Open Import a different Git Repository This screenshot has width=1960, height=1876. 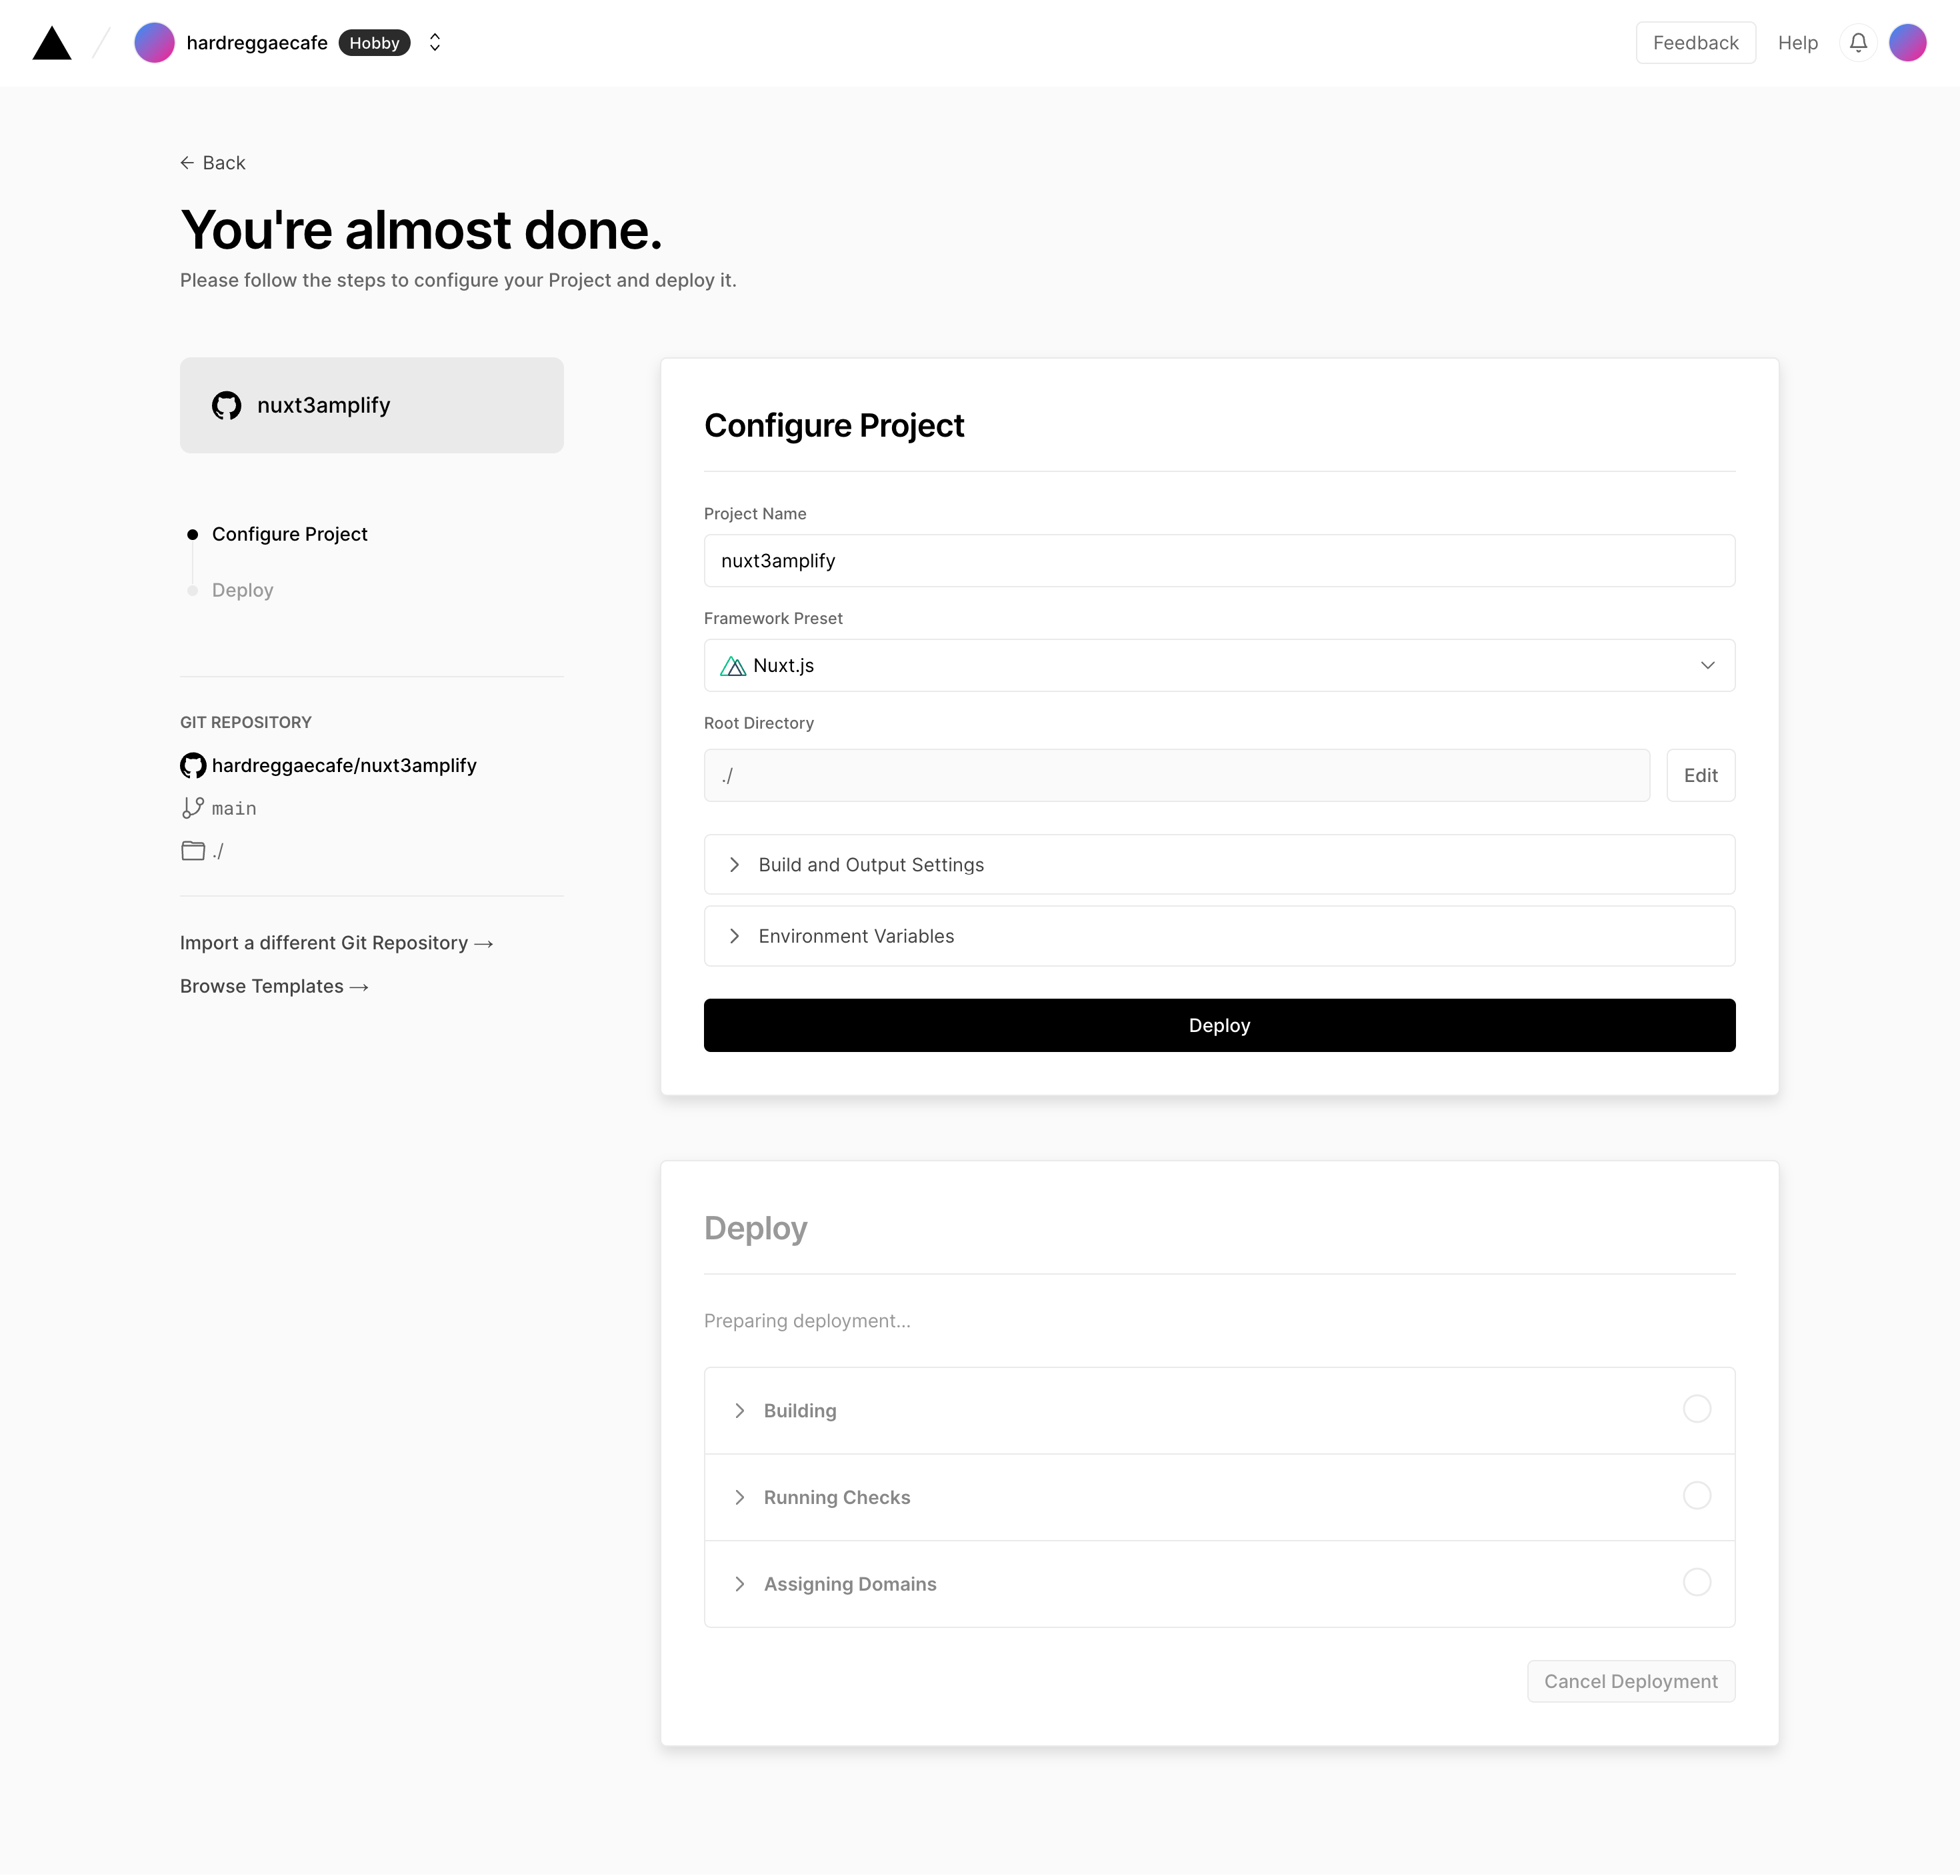[x=336, y=943]
